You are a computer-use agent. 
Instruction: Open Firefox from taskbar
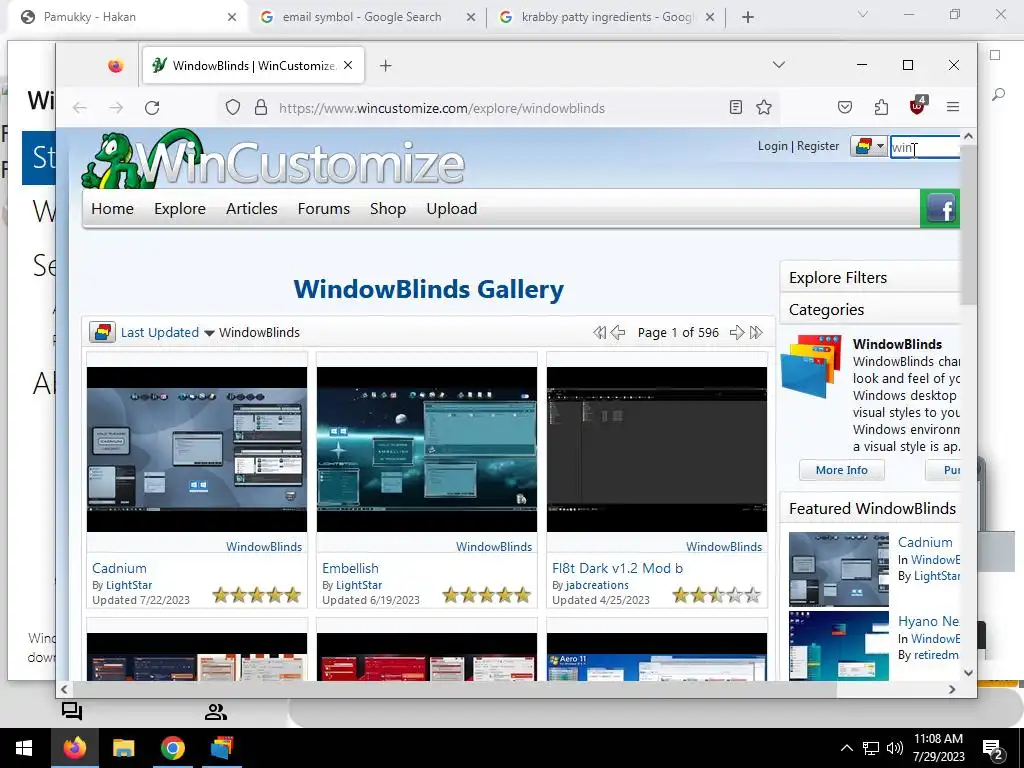click(74, 748)
